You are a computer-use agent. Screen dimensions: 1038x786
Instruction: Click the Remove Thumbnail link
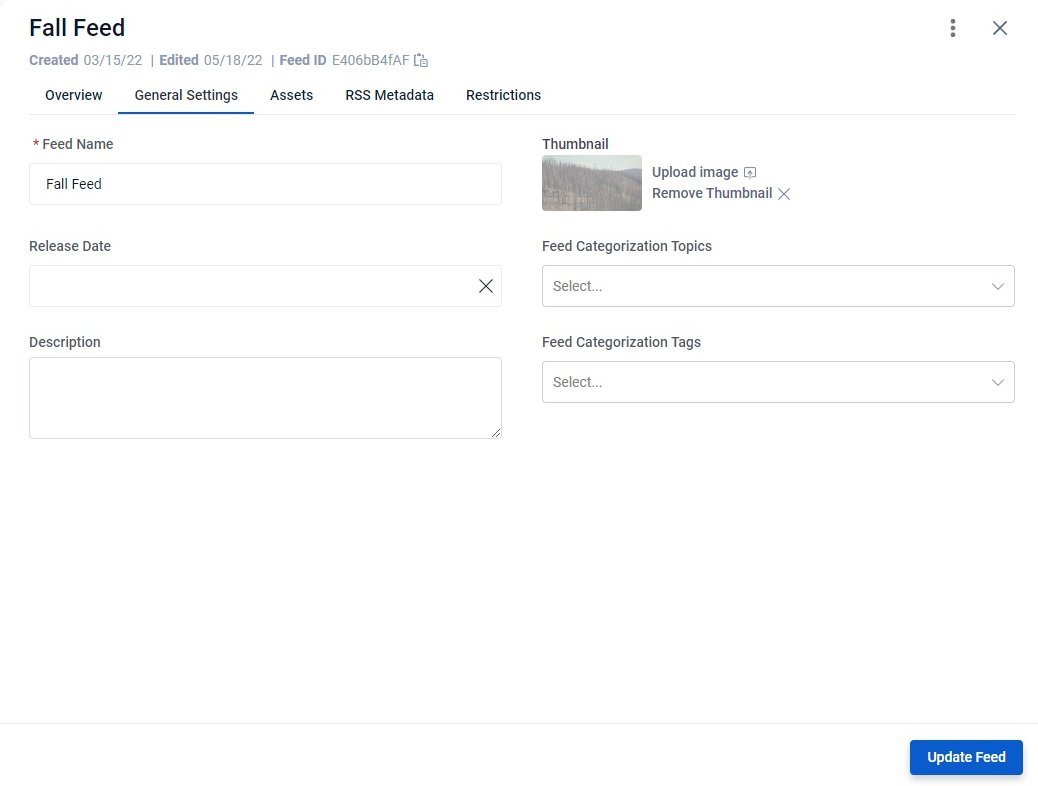click(x=711, y=193)
